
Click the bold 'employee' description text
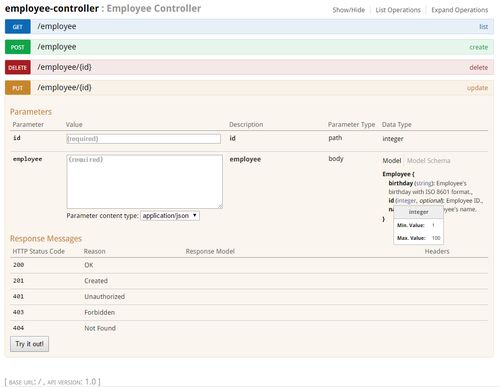(245, 159)
